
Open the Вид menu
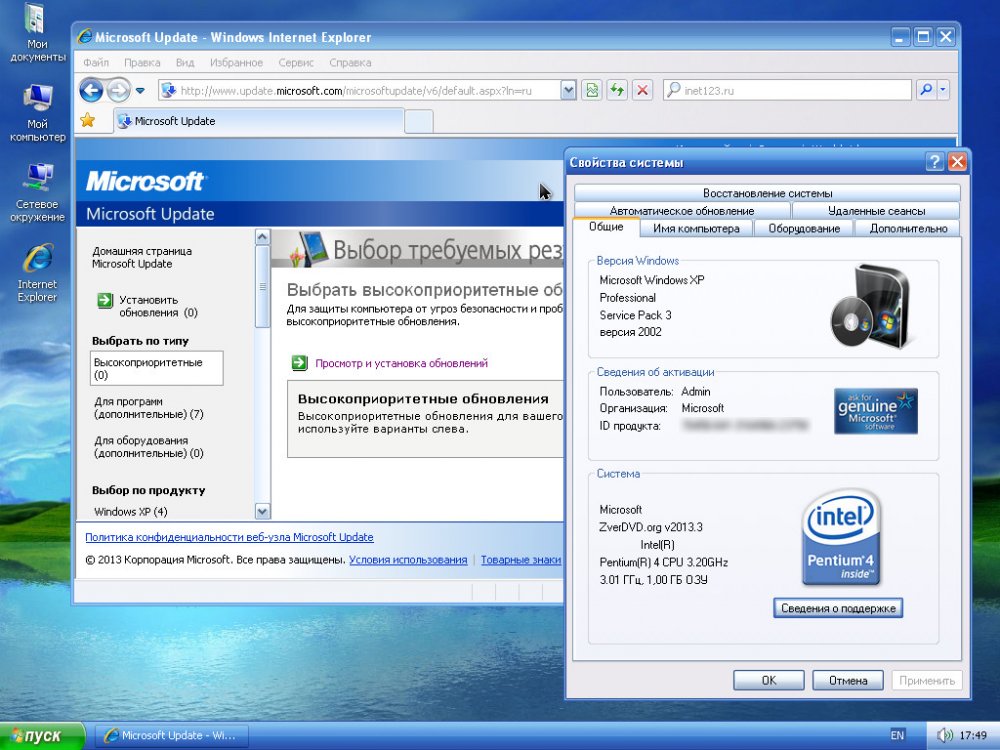185,62
